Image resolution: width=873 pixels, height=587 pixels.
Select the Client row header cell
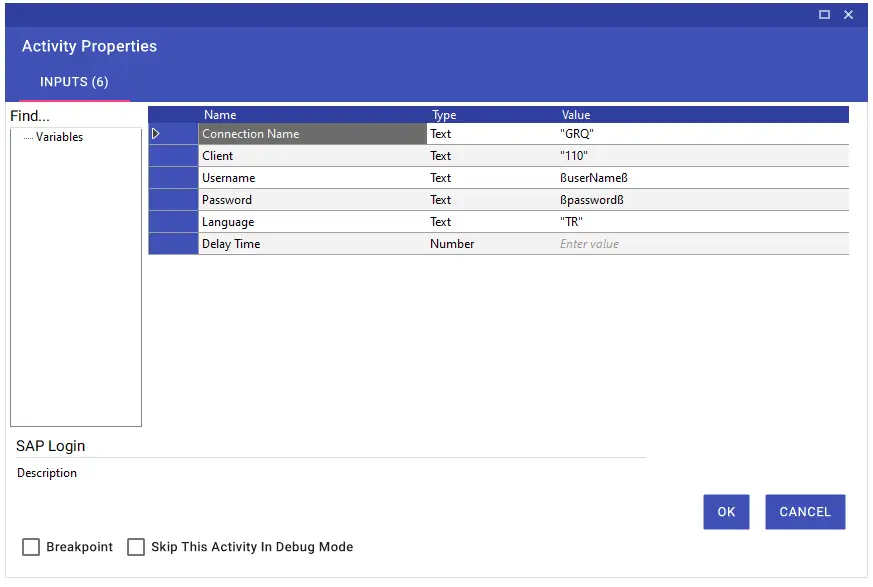pyautogui.click(x=173, y=156)
